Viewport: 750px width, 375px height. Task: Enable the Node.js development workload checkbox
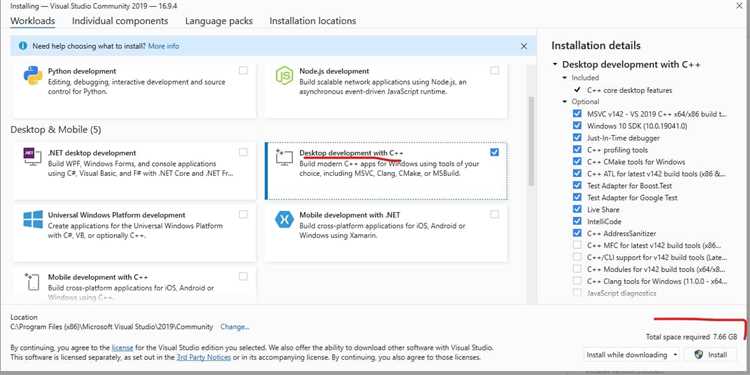[x=495, y=71]
